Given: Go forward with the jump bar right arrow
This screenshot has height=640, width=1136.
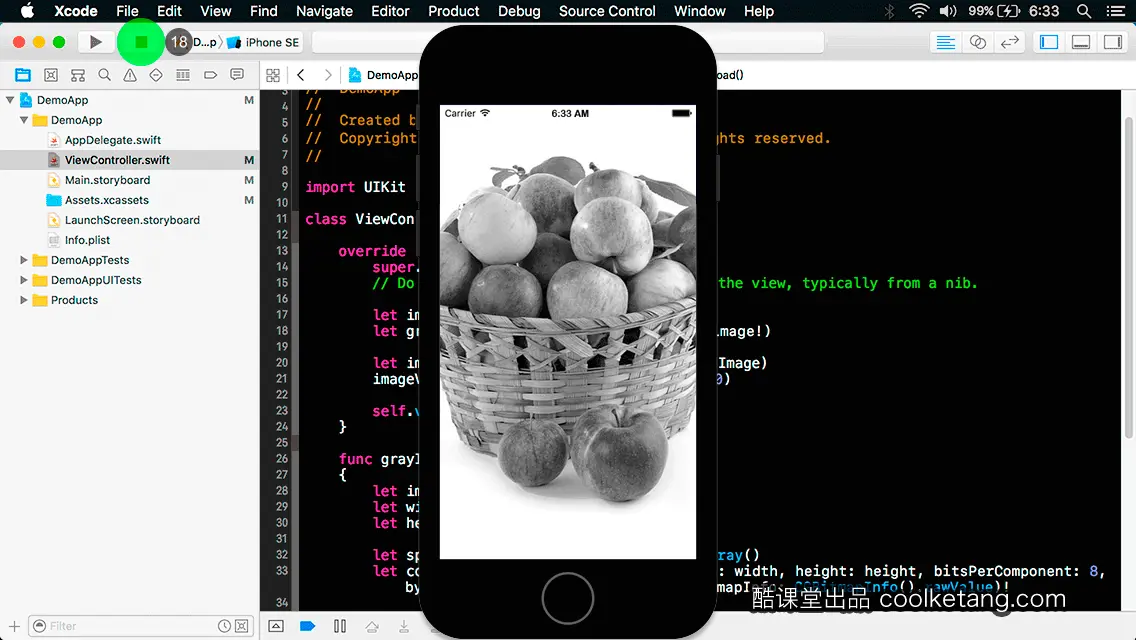Looking at the screenshot, I should tap(328, 75).
